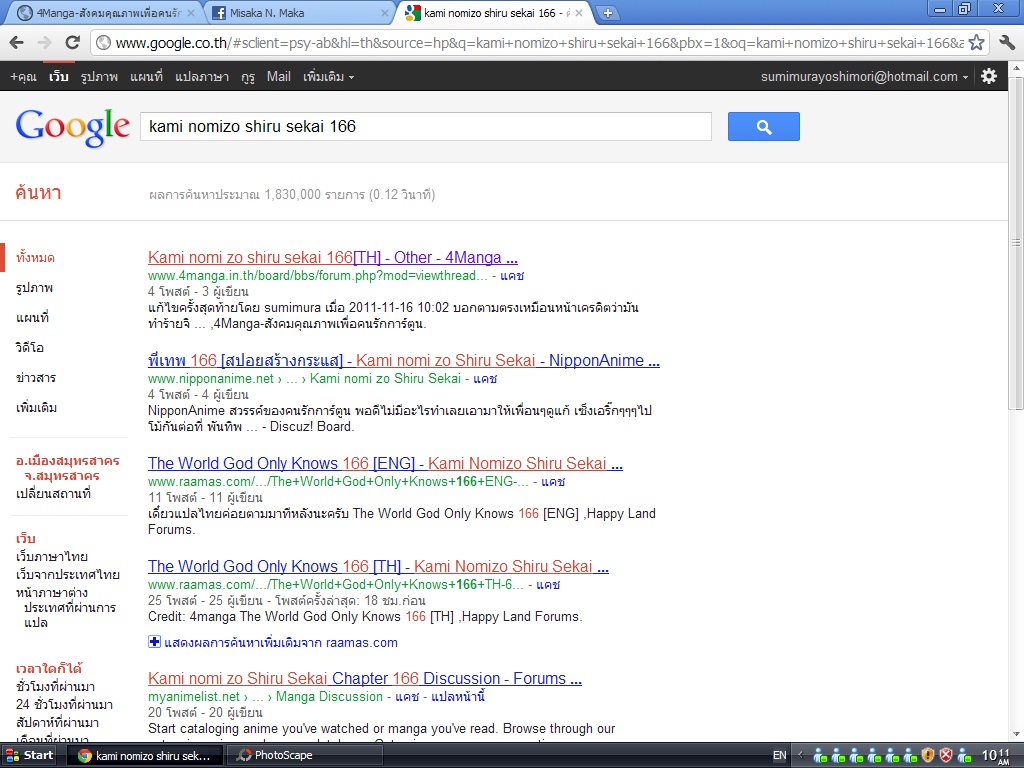Click the search query input field

tap(426, 127)
